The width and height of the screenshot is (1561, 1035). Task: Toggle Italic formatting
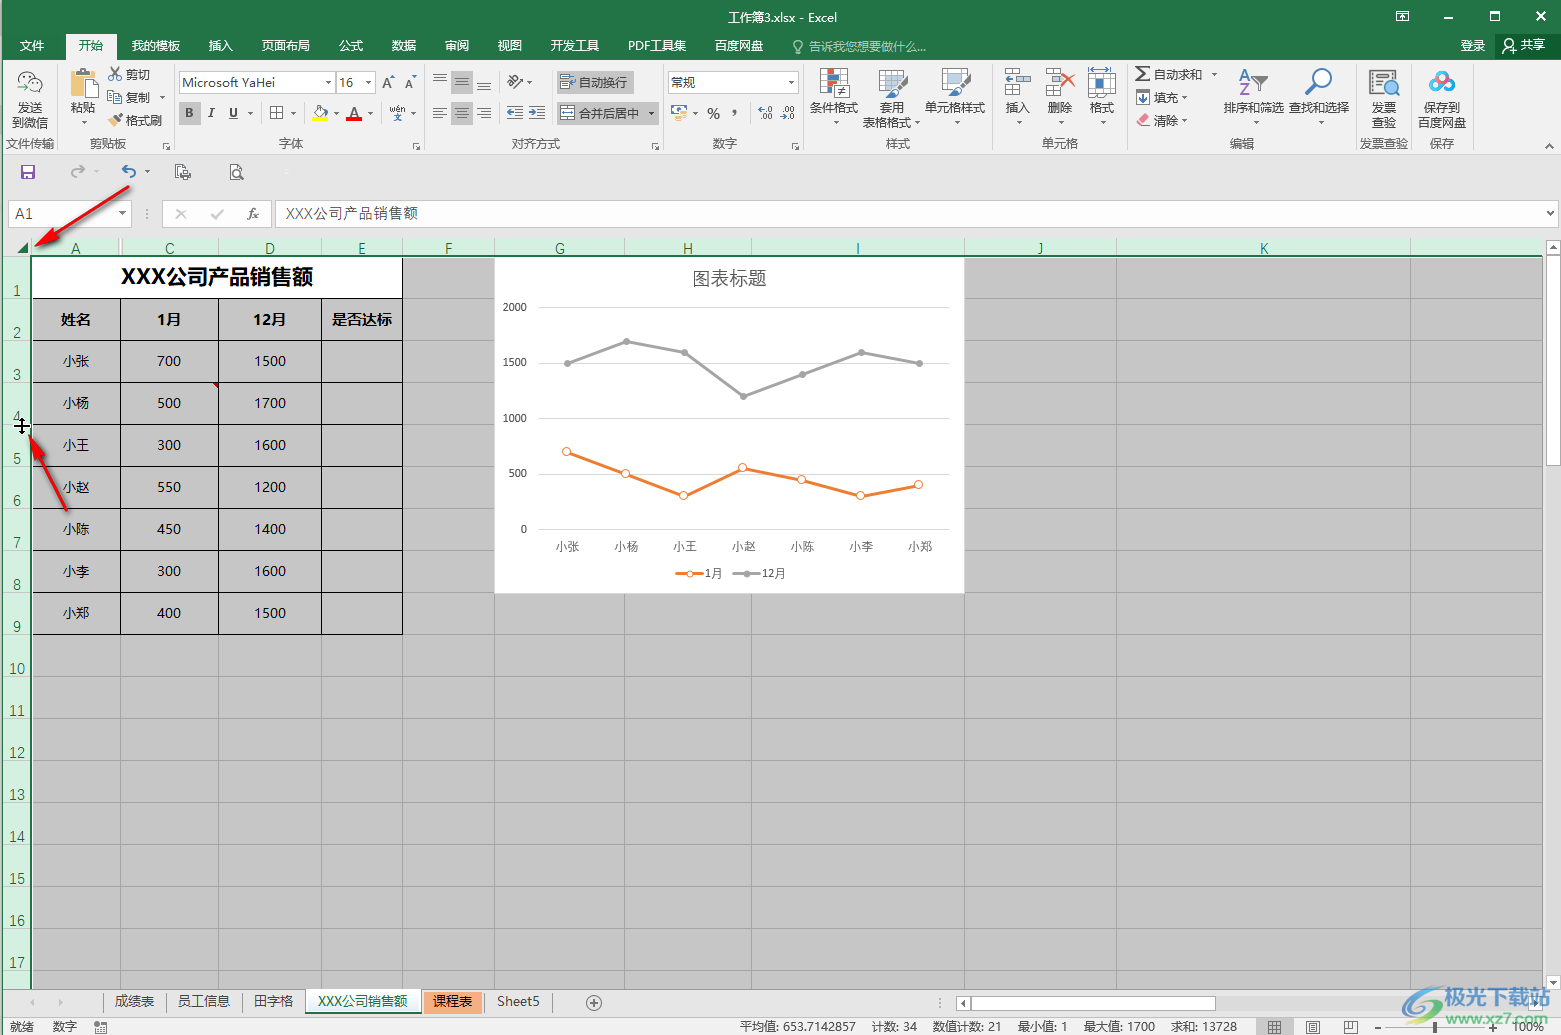[x=211, y=113]
